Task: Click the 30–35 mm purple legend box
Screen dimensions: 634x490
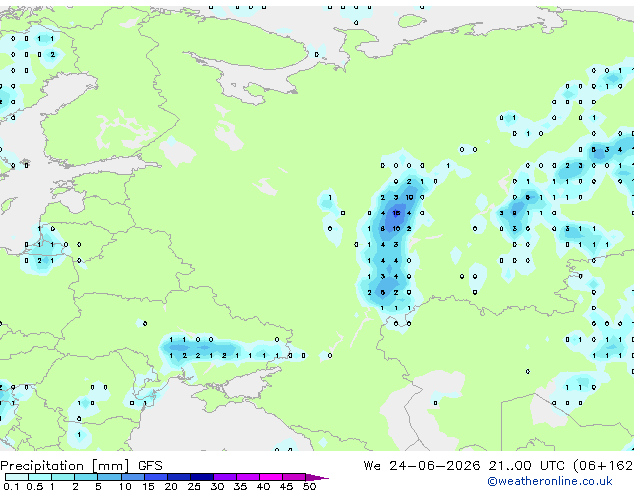Action: pyautogui.click(x=225, y=477)
